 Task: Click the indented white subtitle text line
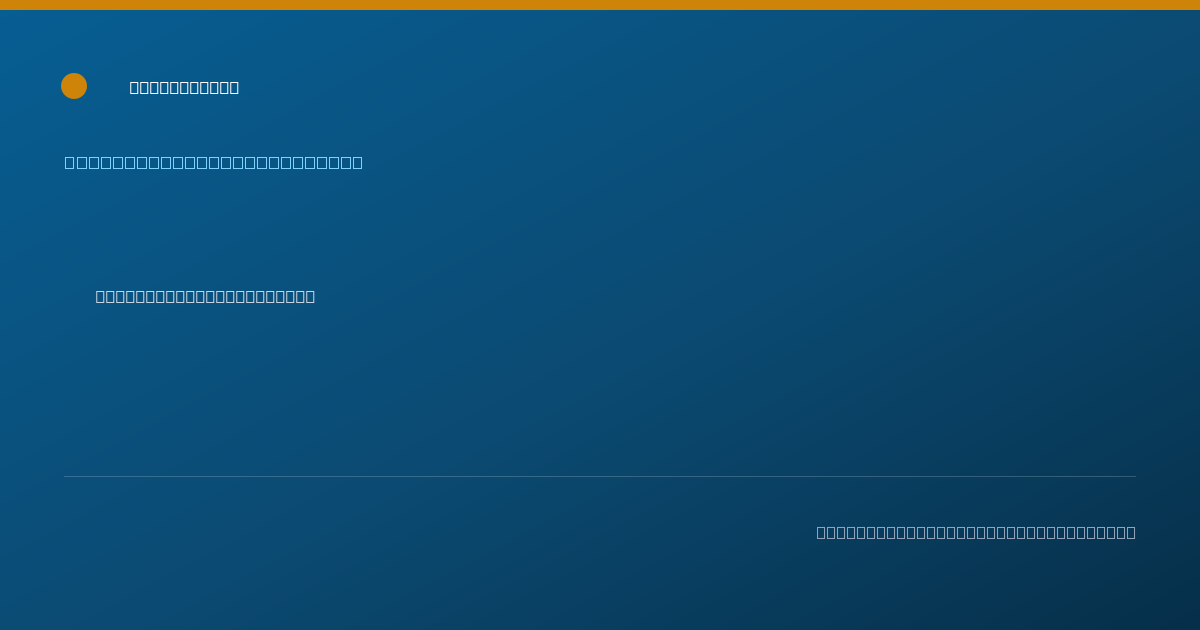(x=205, y=296)
